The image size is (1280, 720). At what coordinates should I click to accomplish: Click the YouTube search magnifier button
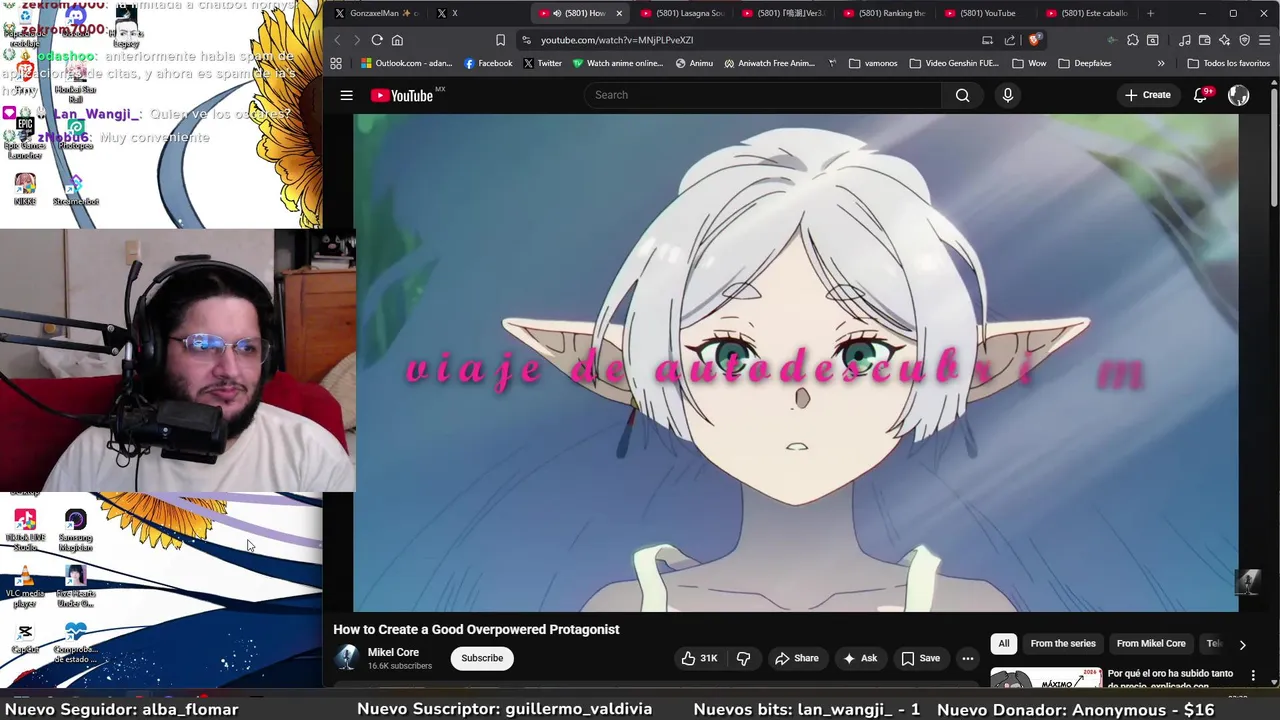pos(962,95)
